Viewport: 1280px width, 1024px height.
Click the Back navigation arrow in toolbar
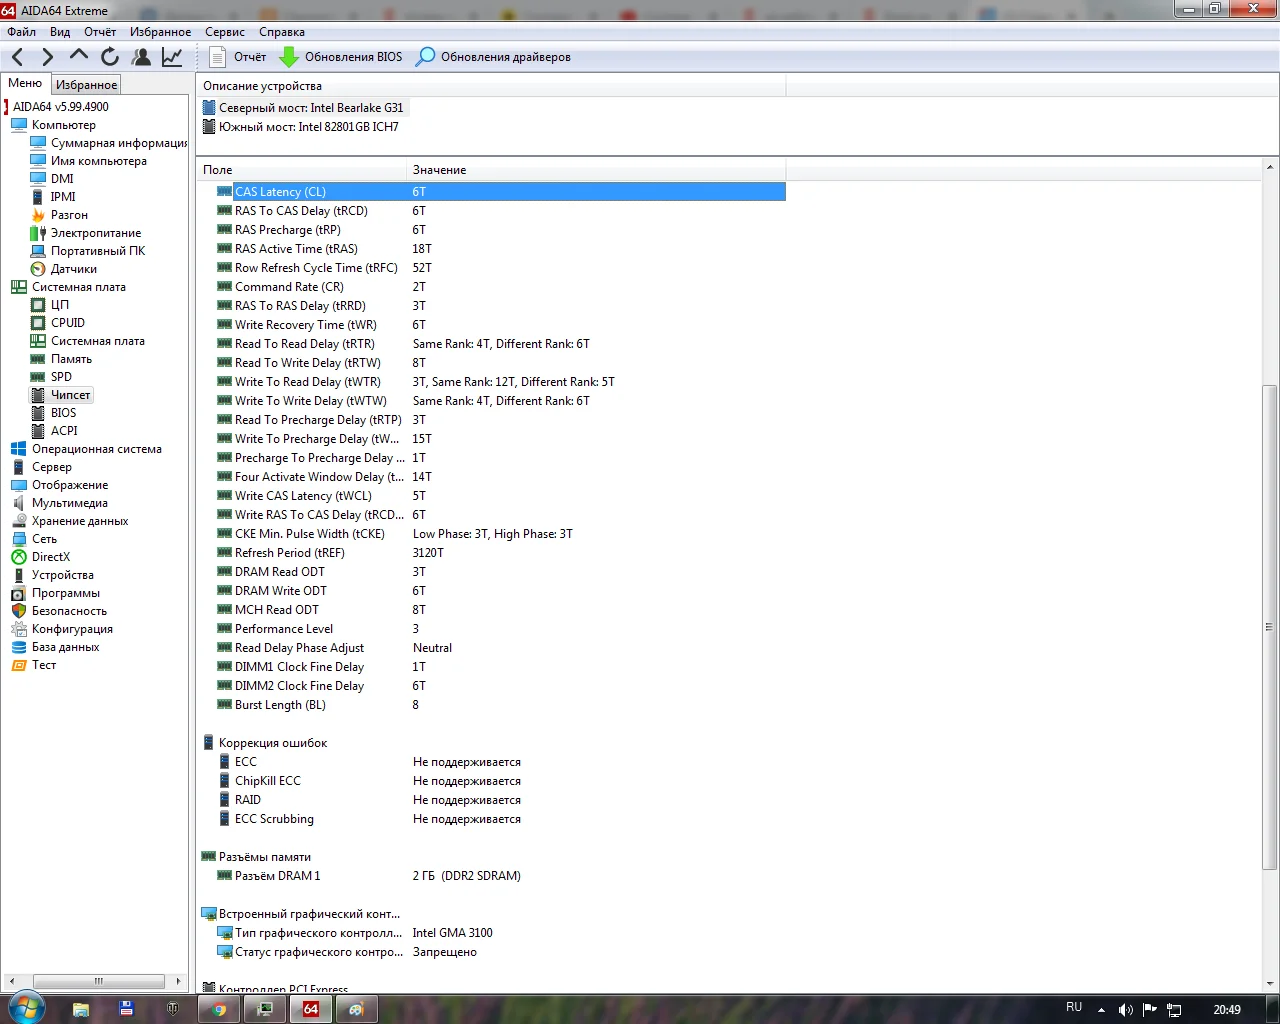point(18,57)
